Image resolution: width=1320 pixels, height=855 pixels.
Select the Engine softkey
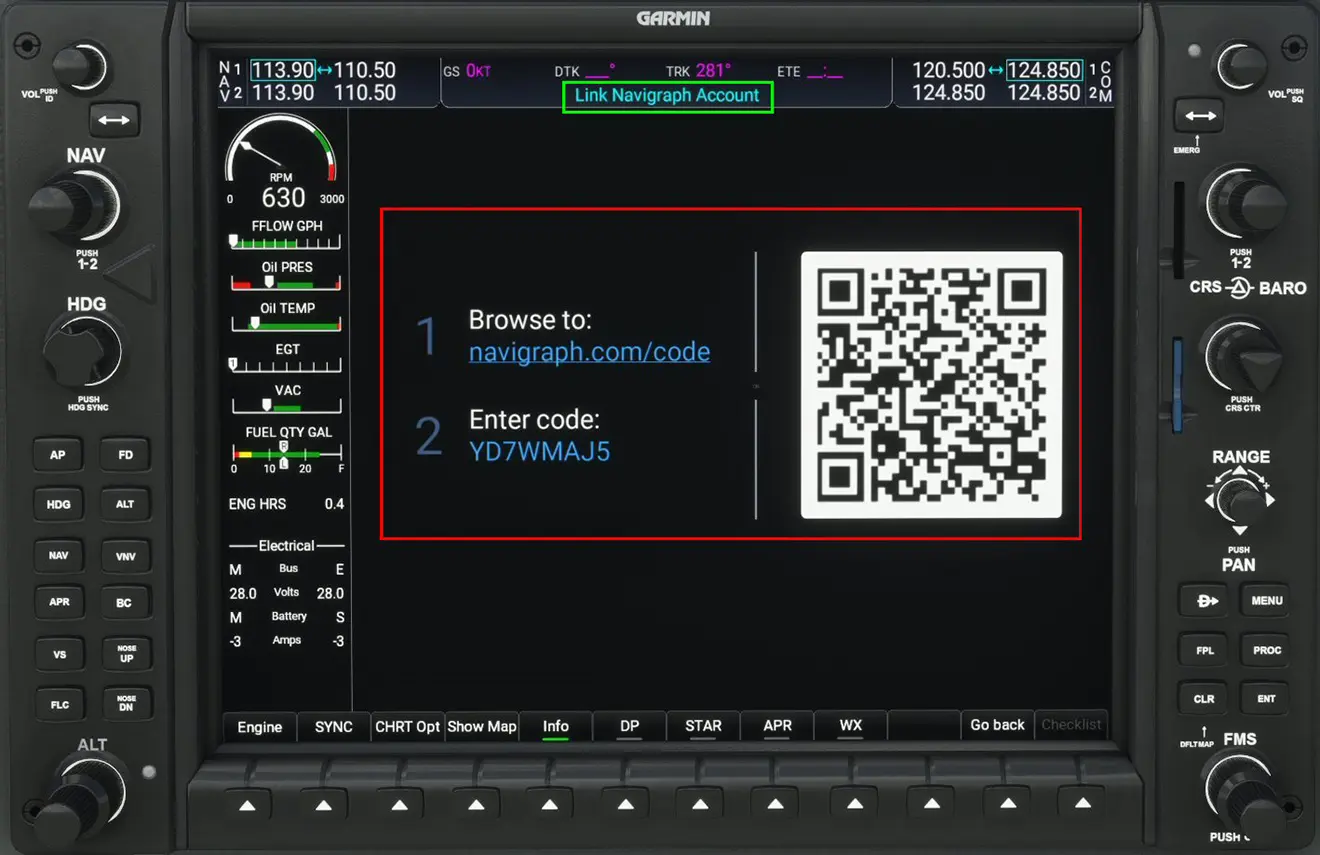coord(259,727)
